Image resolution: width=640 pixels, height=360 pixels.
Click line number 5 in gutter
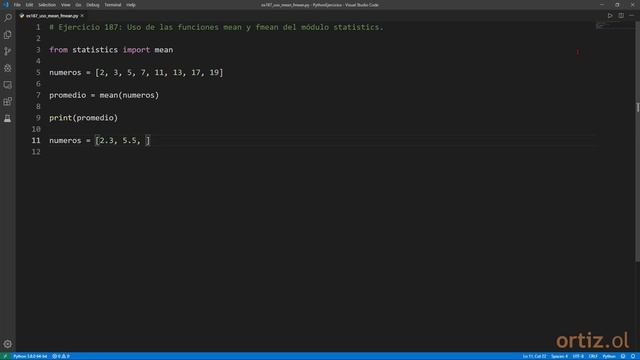(38, 73)
